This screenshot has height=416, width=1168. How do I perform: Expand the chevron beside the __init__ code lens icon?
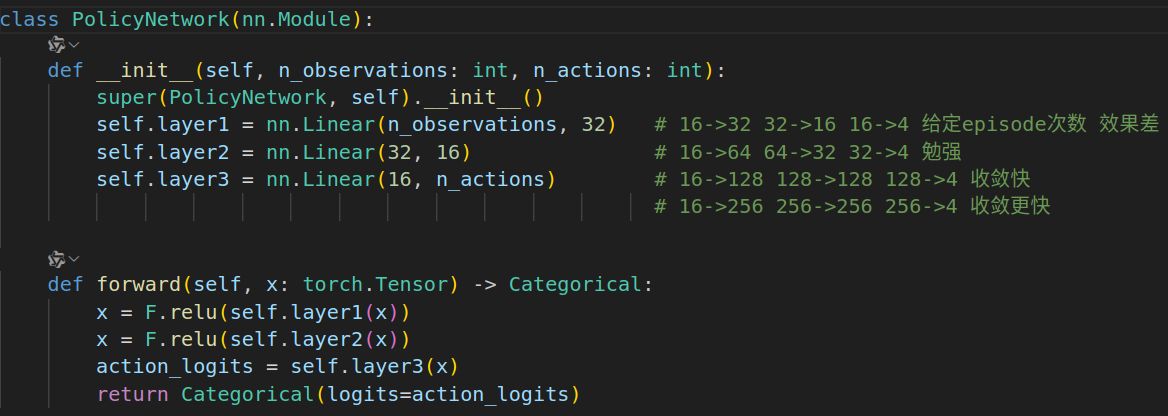pos(74,45)
